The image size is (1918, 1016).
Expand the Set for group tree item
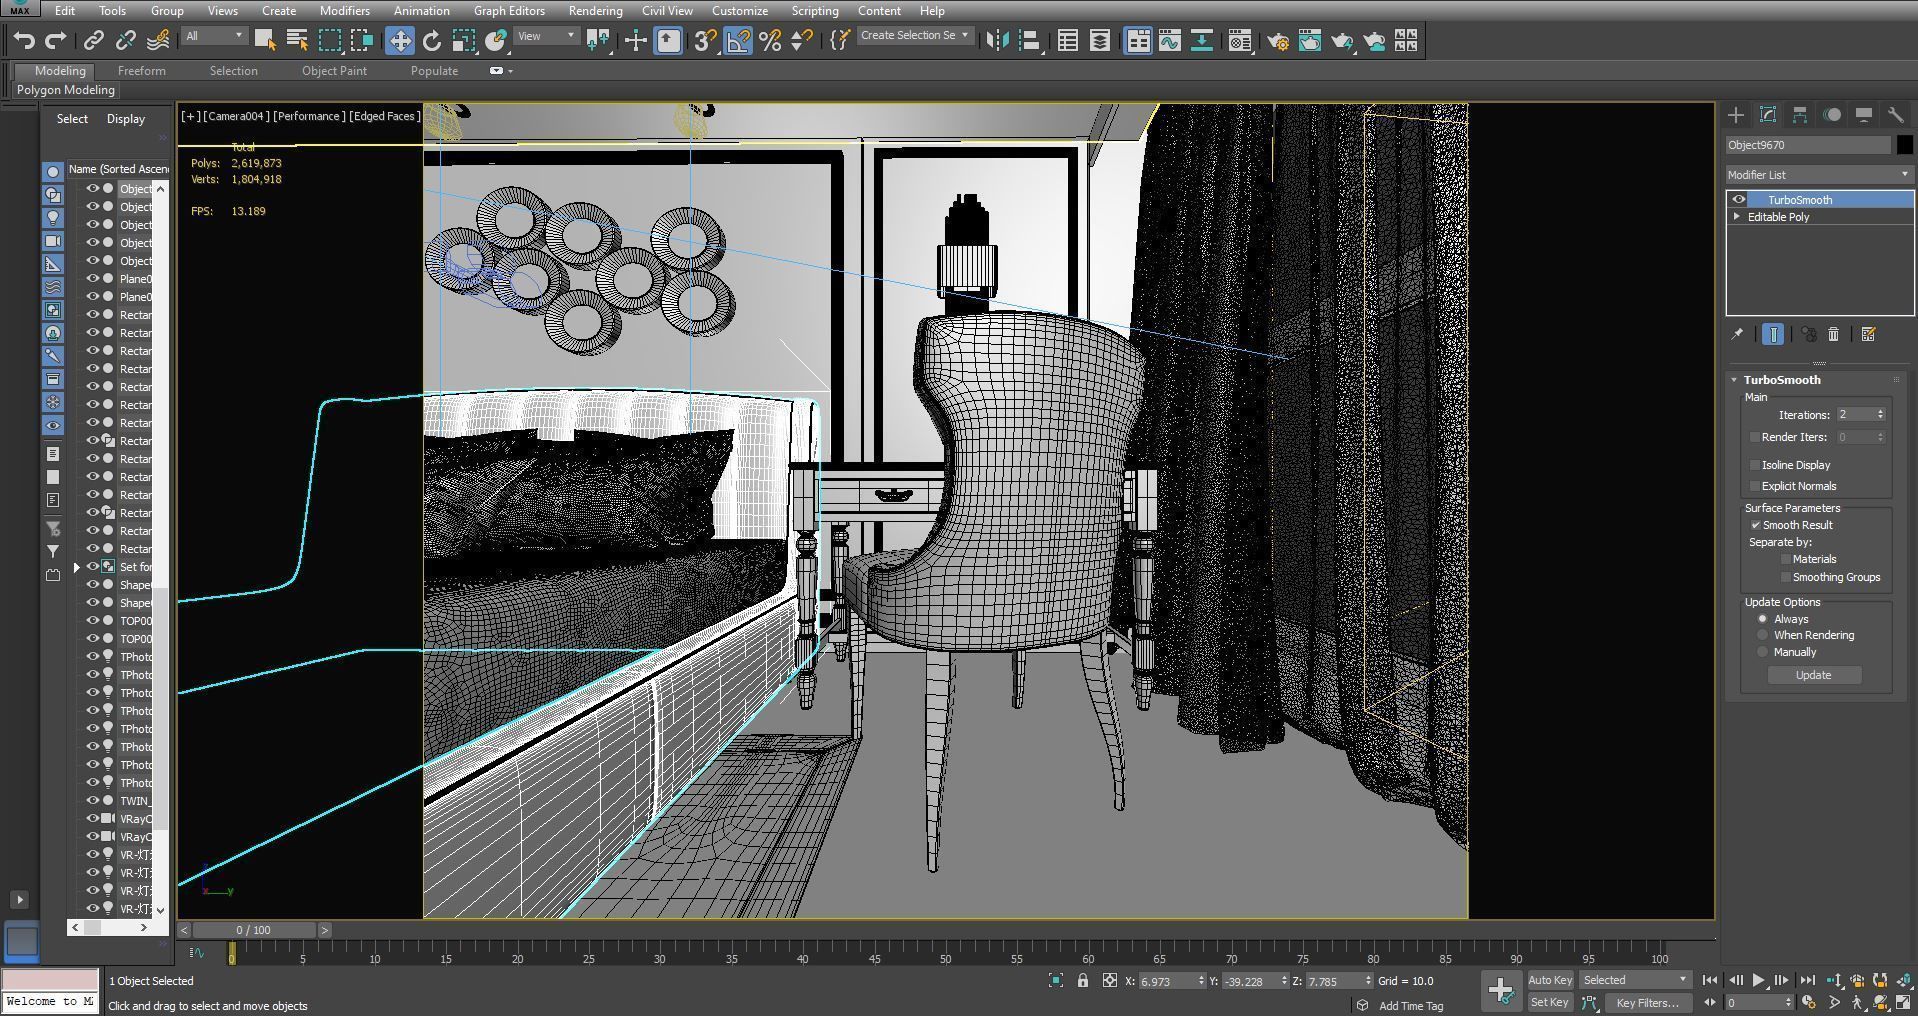click(x=77, y=567)
